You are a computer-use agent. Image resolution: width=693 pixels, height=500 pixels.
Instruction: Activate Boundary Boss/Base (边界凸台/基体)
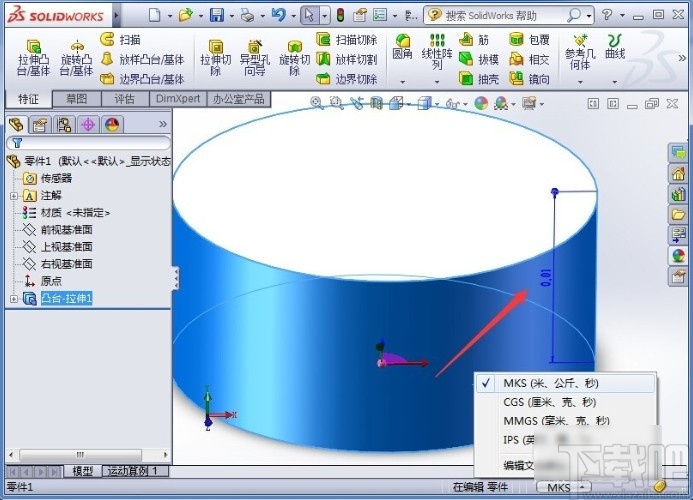click(x=142, y=79)
